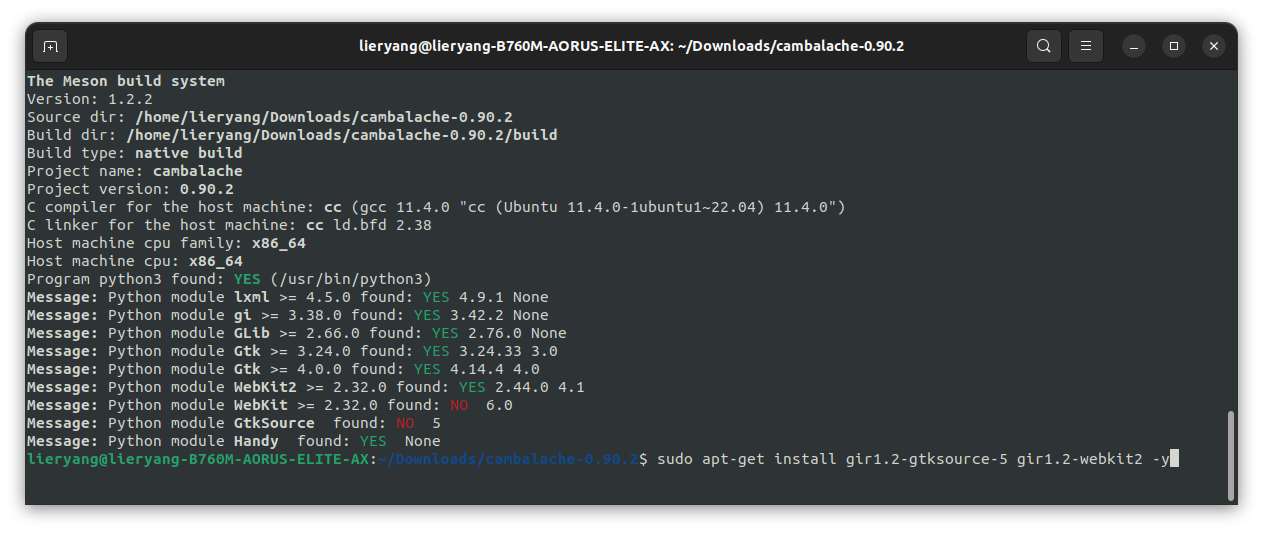Minimize the terminal window
The width and height of the screenshot is (1263, 533).
pyautogui.click(x=1133, y=46)
